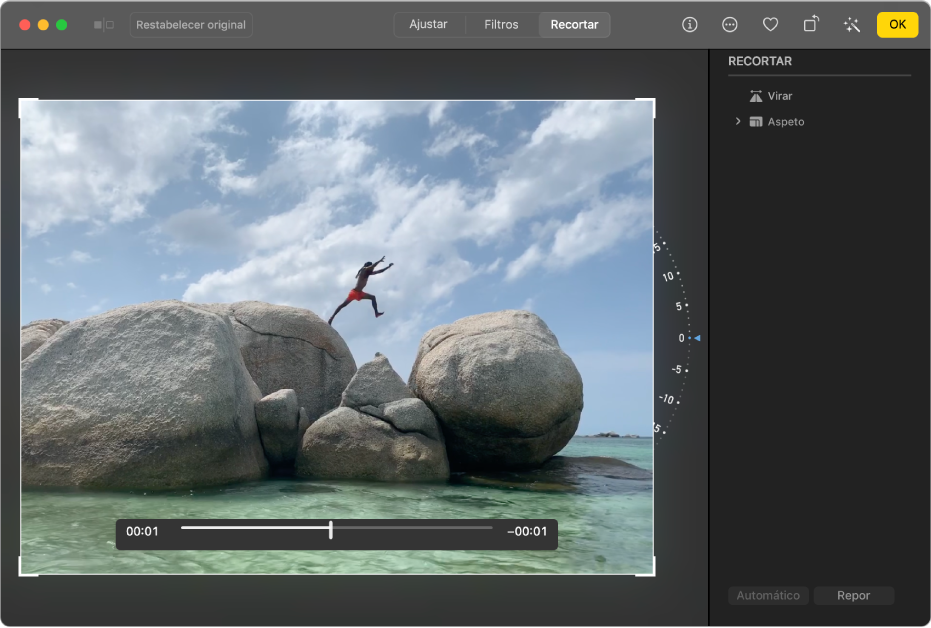Click the bottom-left crop corner handle
The width and height of the screenshot is (931, 628).
pos(22,573)
